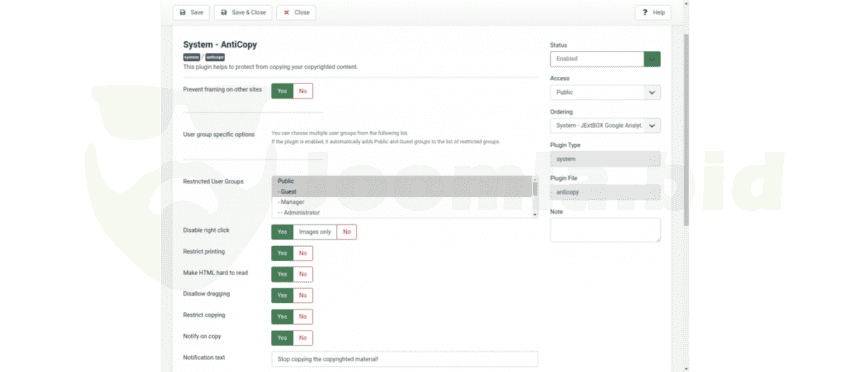Select Administrator in Restricted User Groups list
The height and width of the screenshot is (372, 850).
click(x=402, y=213)
